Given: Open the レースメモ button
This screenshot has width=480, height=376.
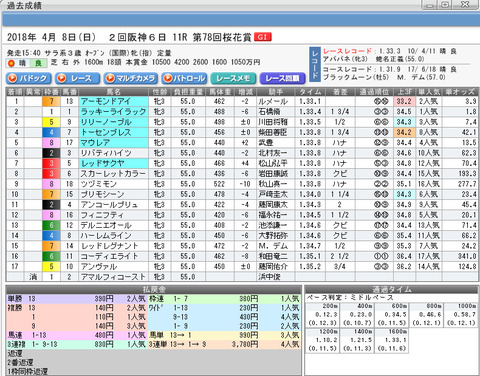Looking at the screenshot, I should (233, 78).
